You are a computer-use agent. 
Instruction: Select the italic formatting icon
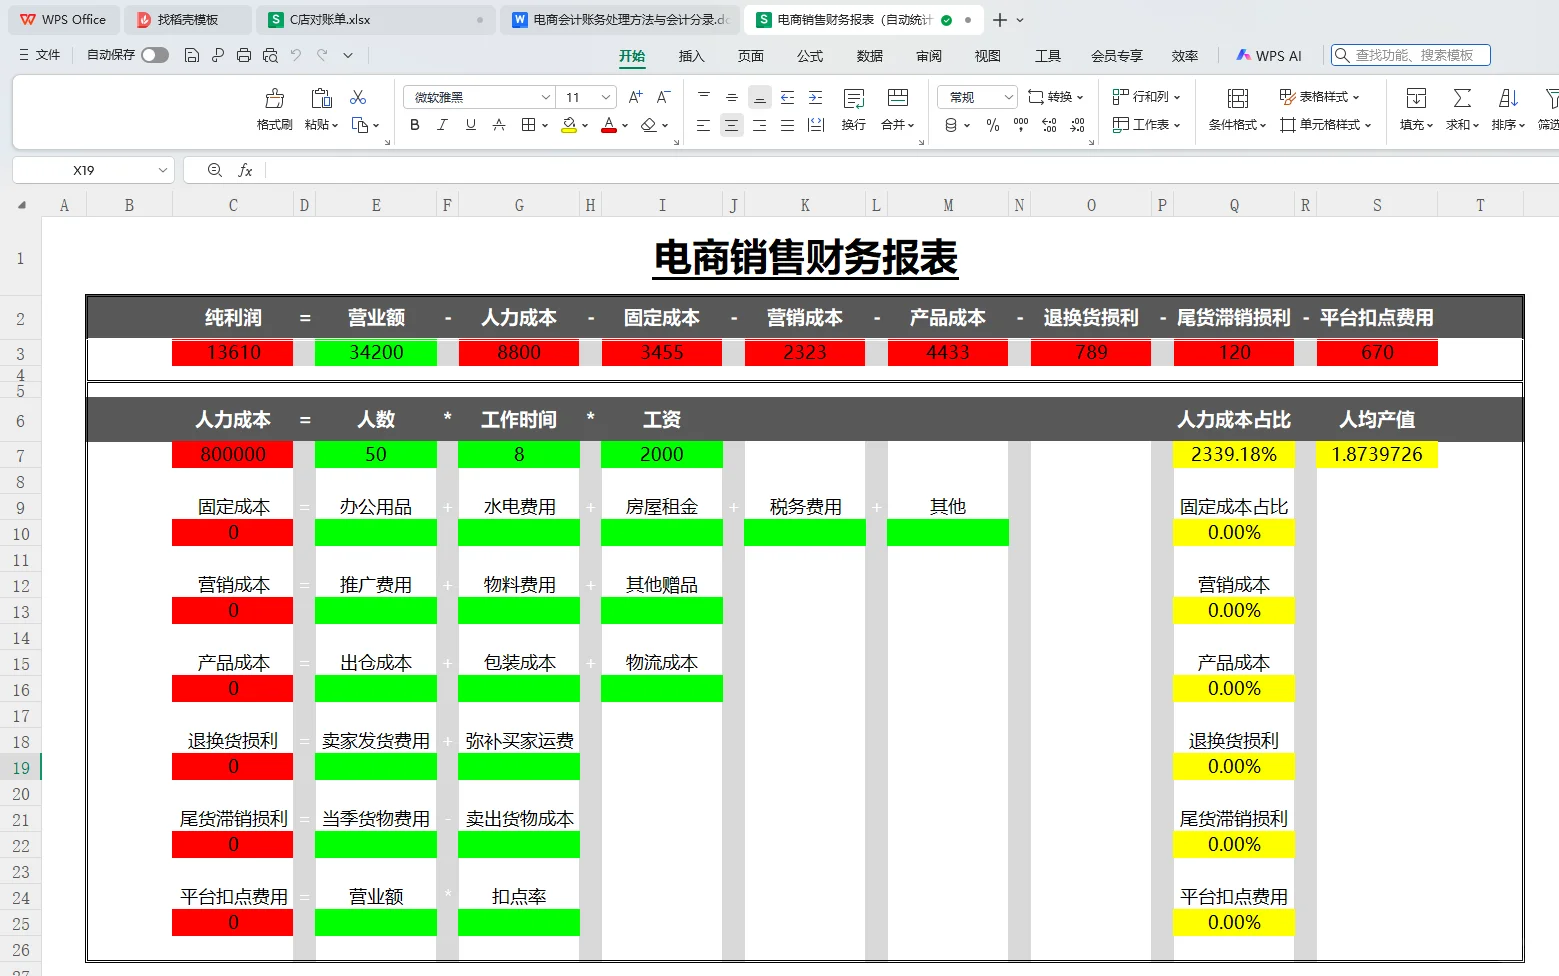(442, 125)
